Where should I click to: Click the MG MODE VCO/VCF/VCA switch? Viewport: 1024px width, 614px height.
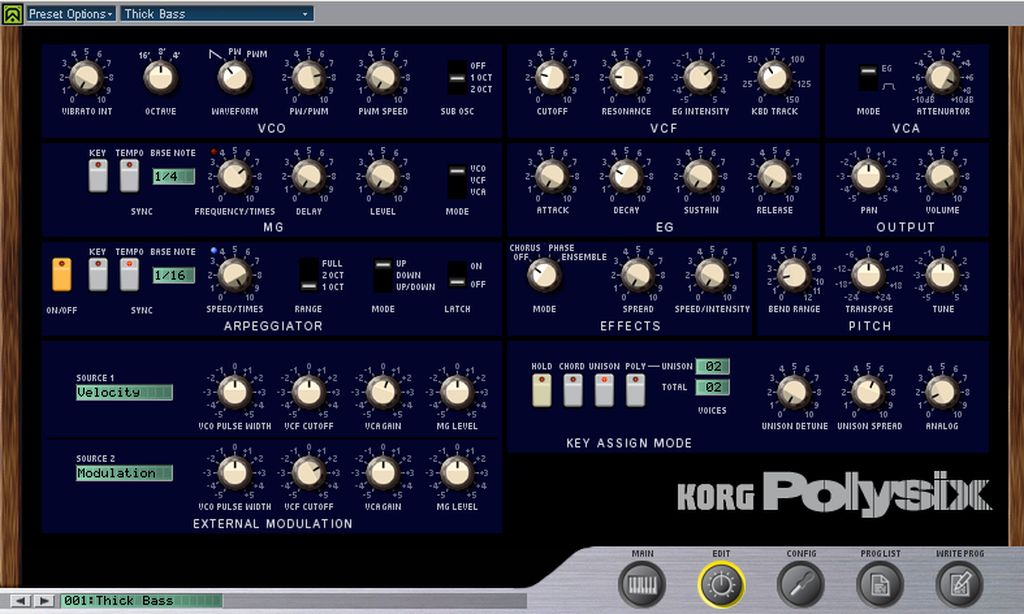(457, 180)
